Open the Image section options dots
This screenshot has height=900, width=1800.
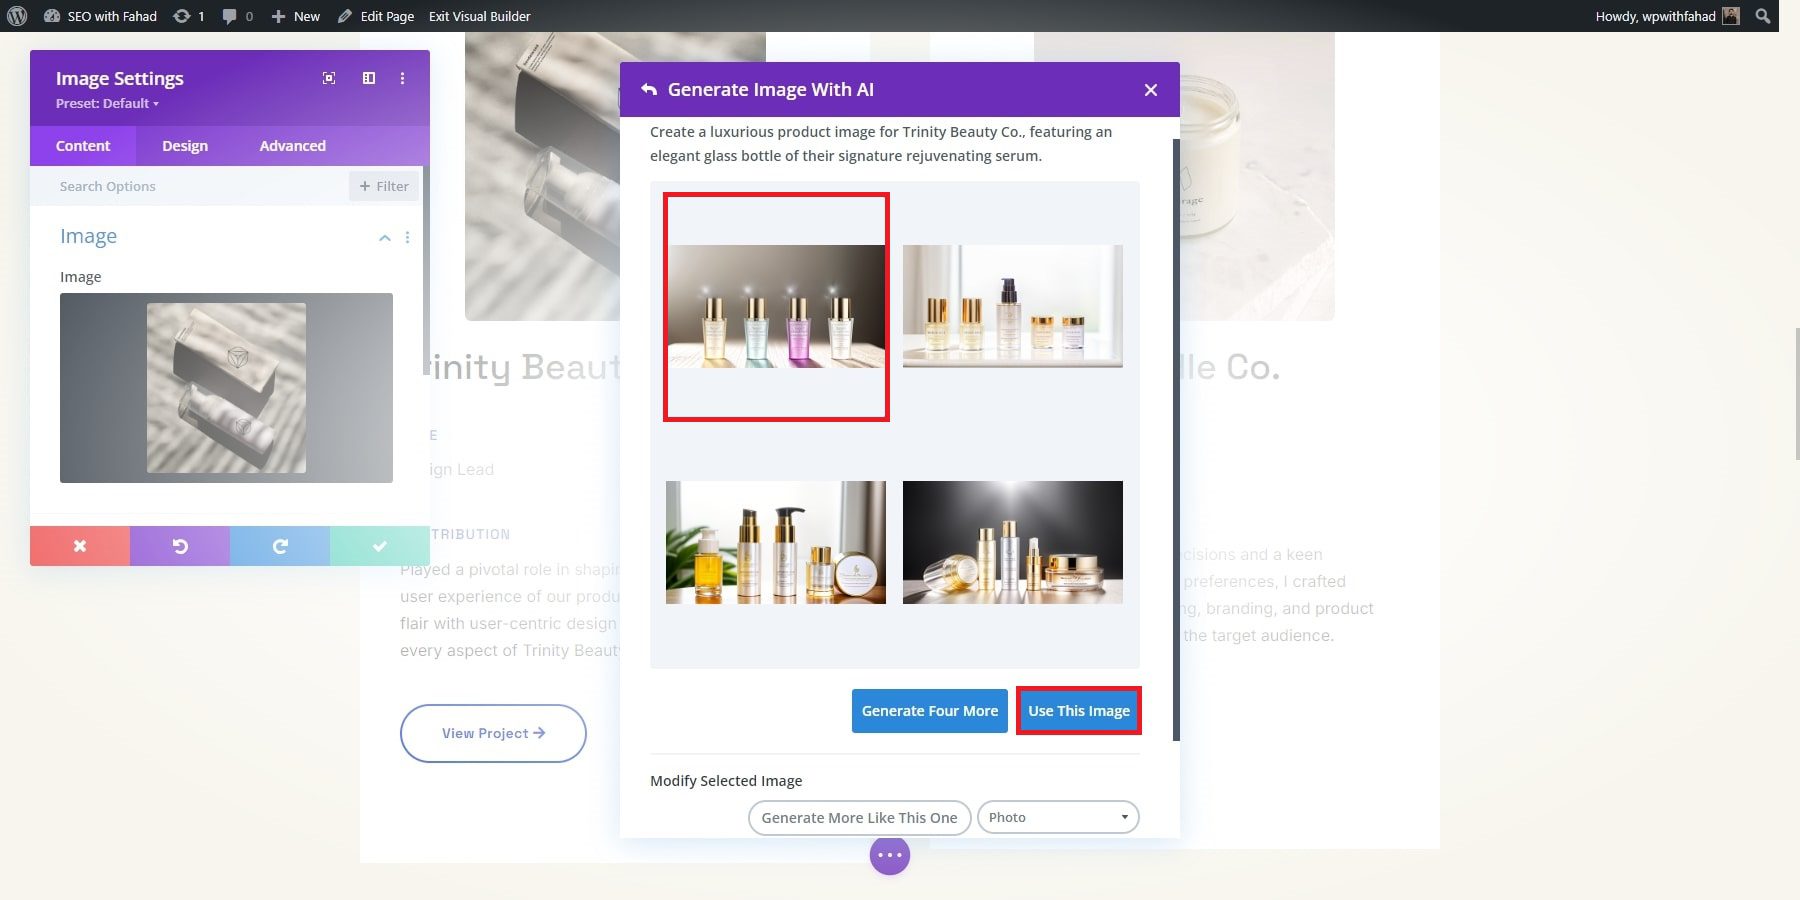click(407, 238)
